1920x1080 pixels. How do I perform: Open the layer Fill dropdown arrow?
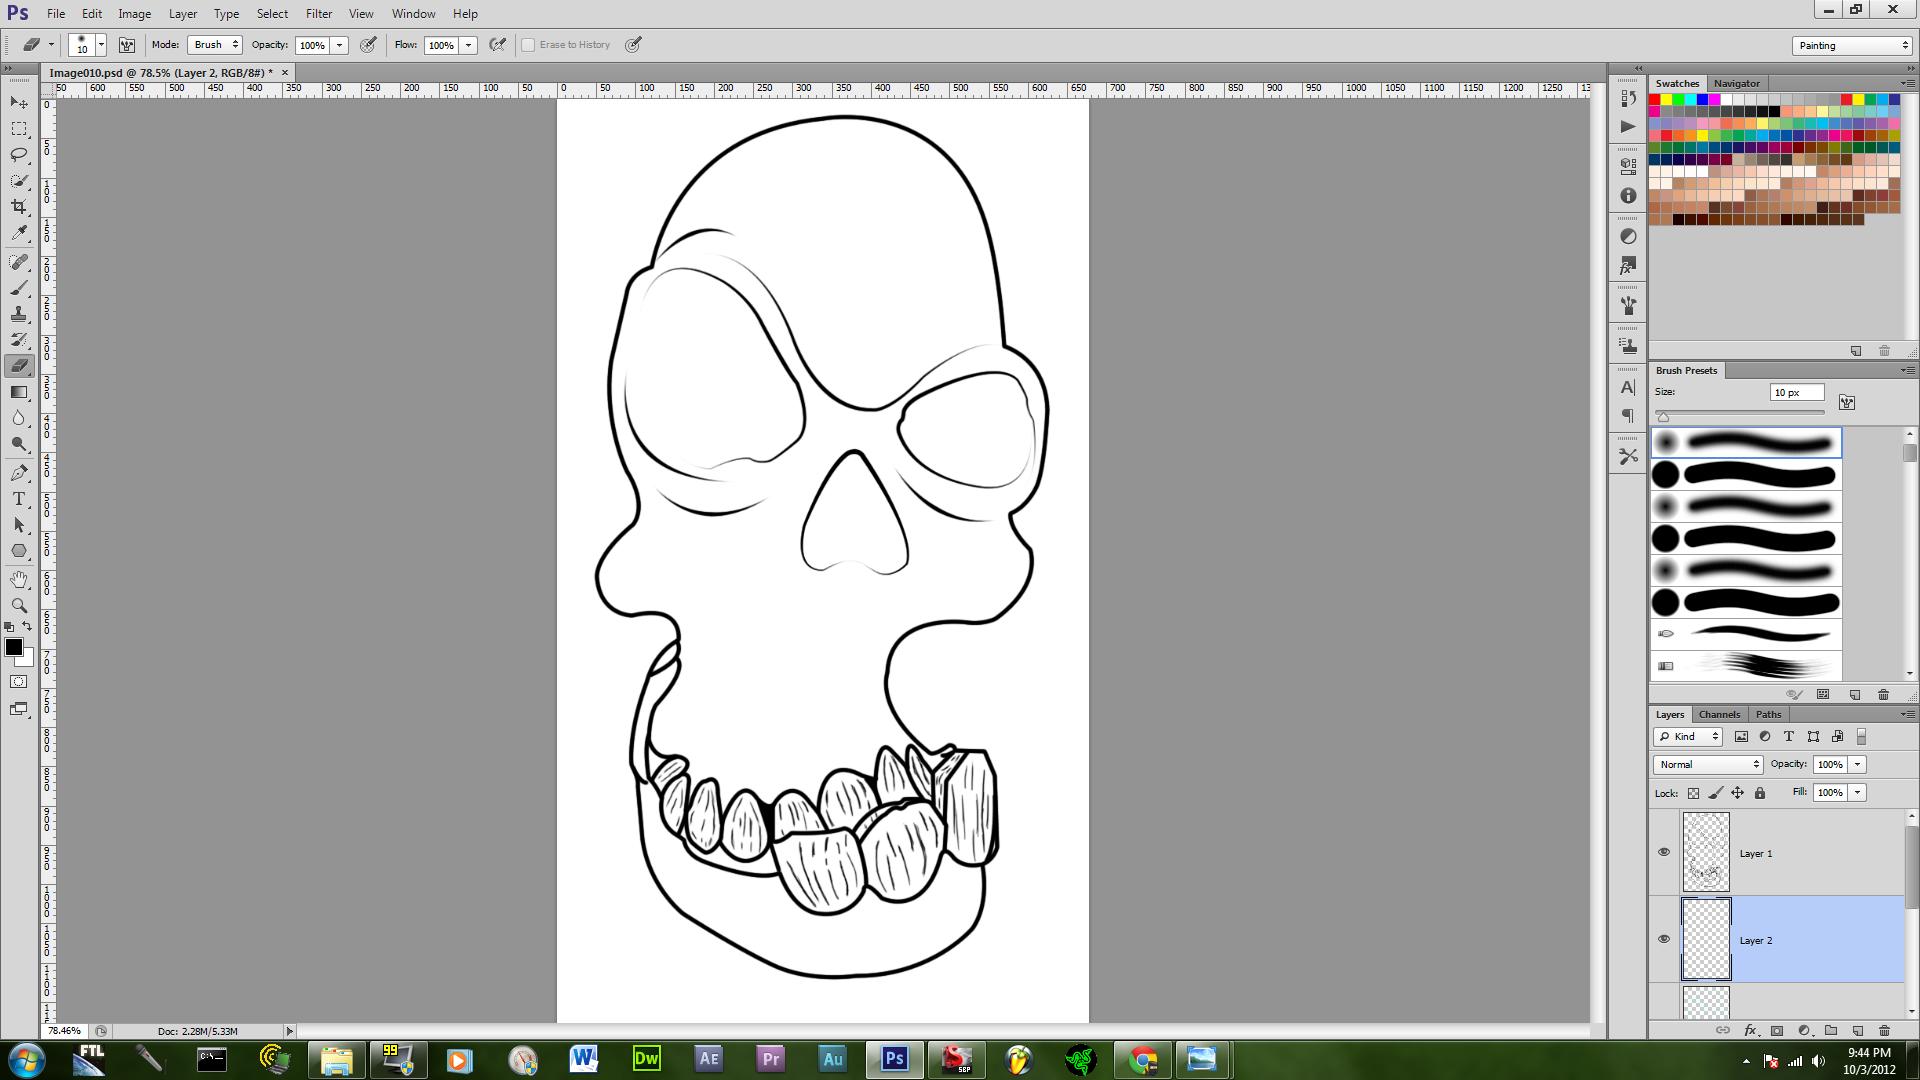[1858, 793]
